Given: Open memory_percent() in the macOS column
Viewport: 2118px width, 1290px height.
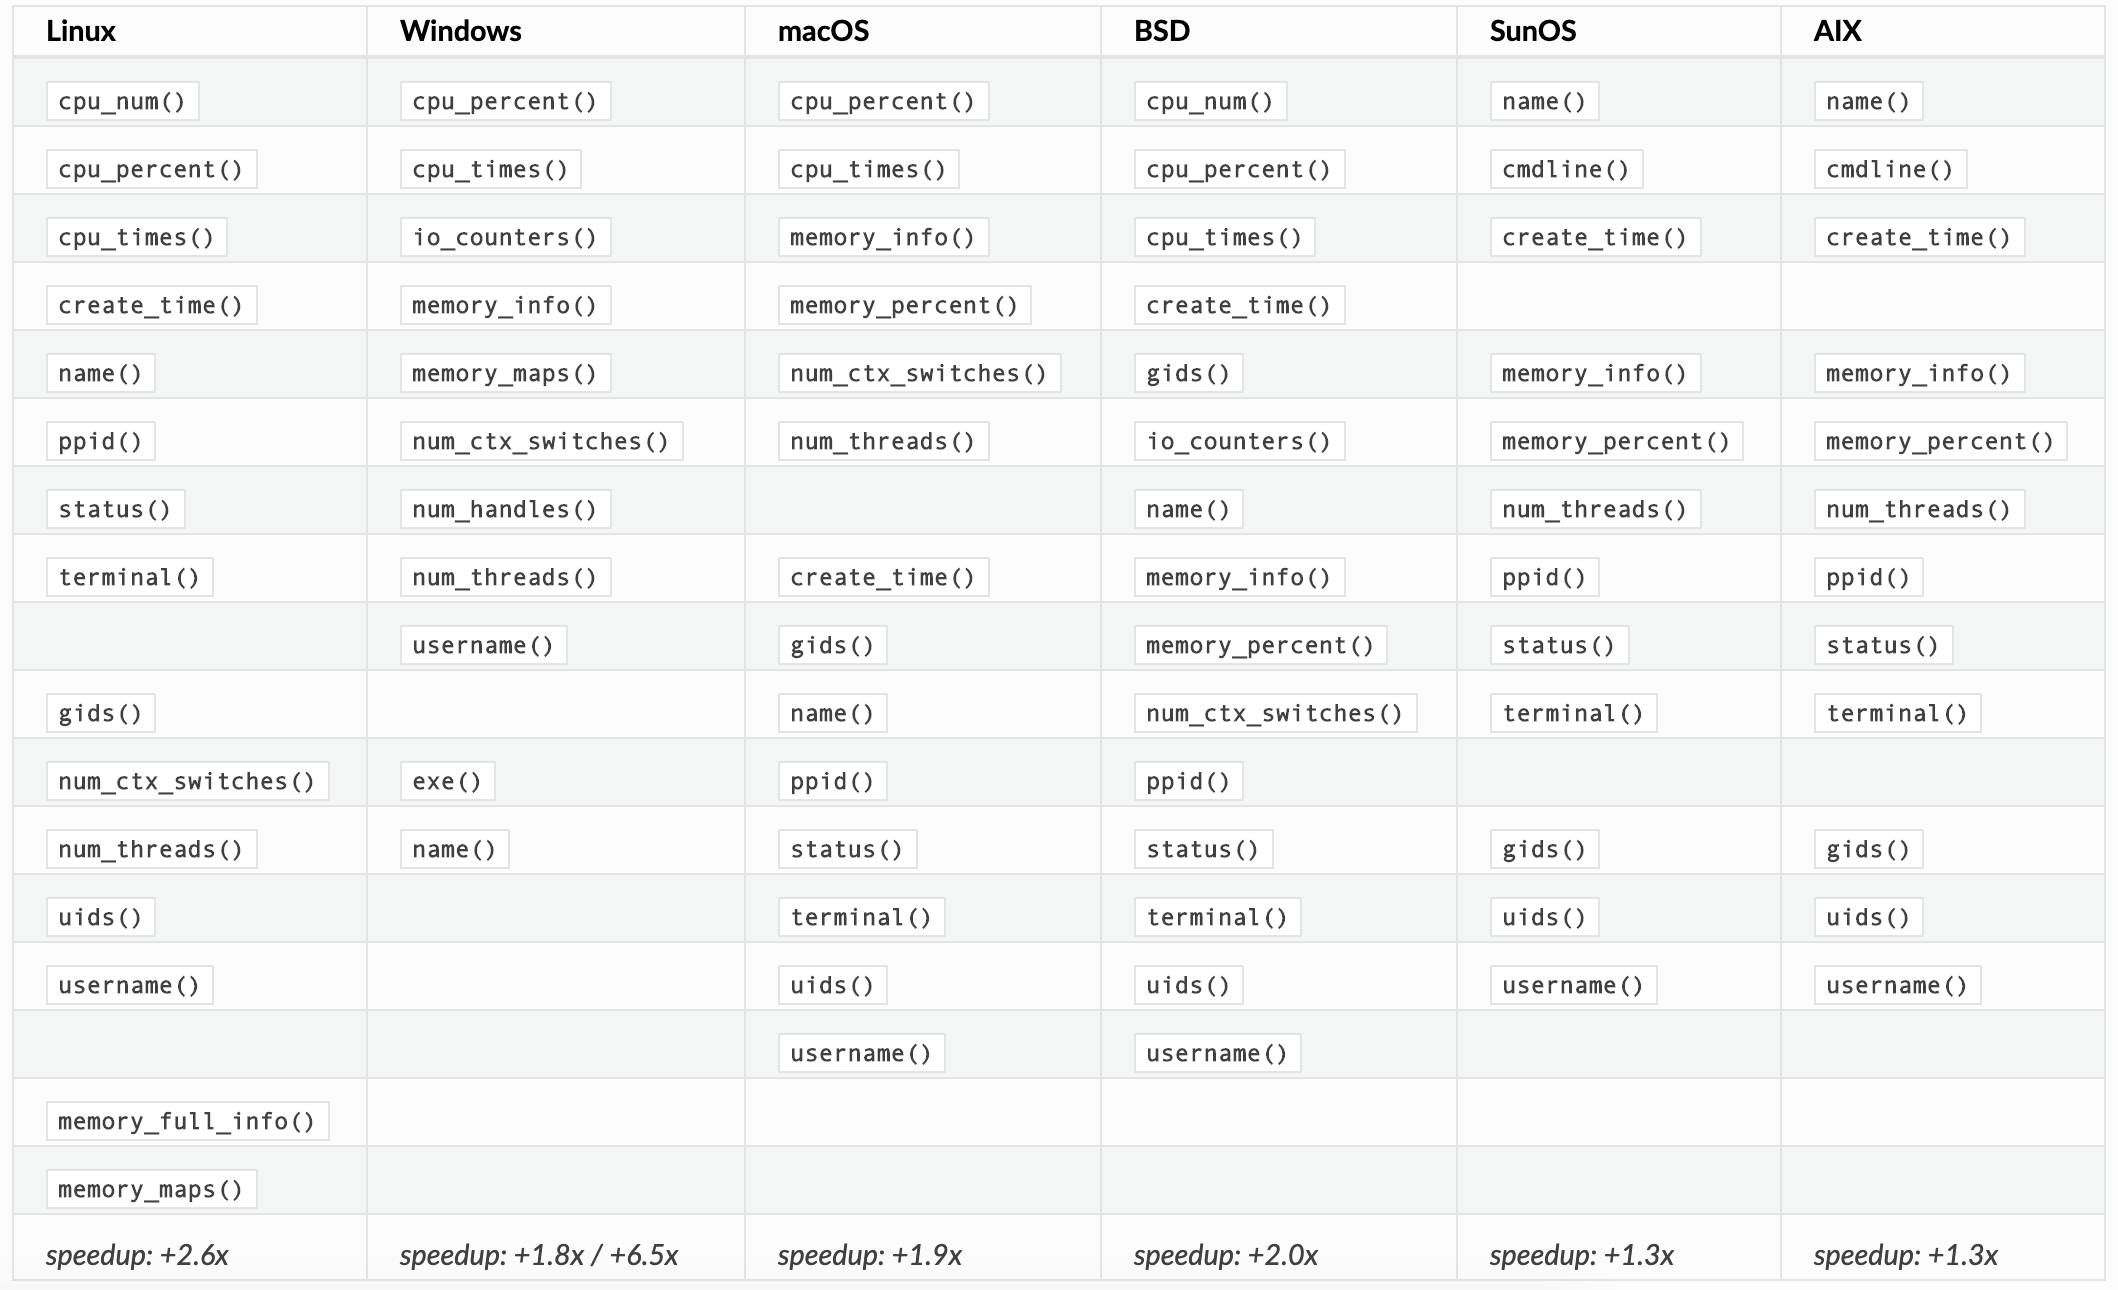Looking at the screenshot, I should coord(904,305).
